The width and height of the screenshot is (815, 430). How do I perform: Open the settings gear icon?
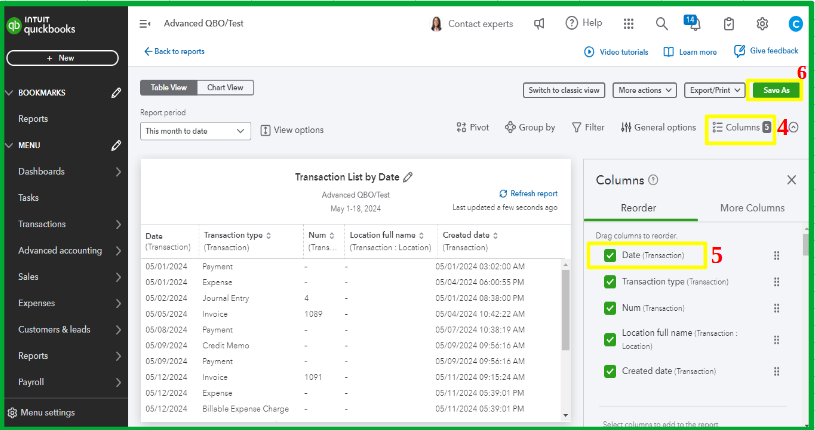(762, 24)
